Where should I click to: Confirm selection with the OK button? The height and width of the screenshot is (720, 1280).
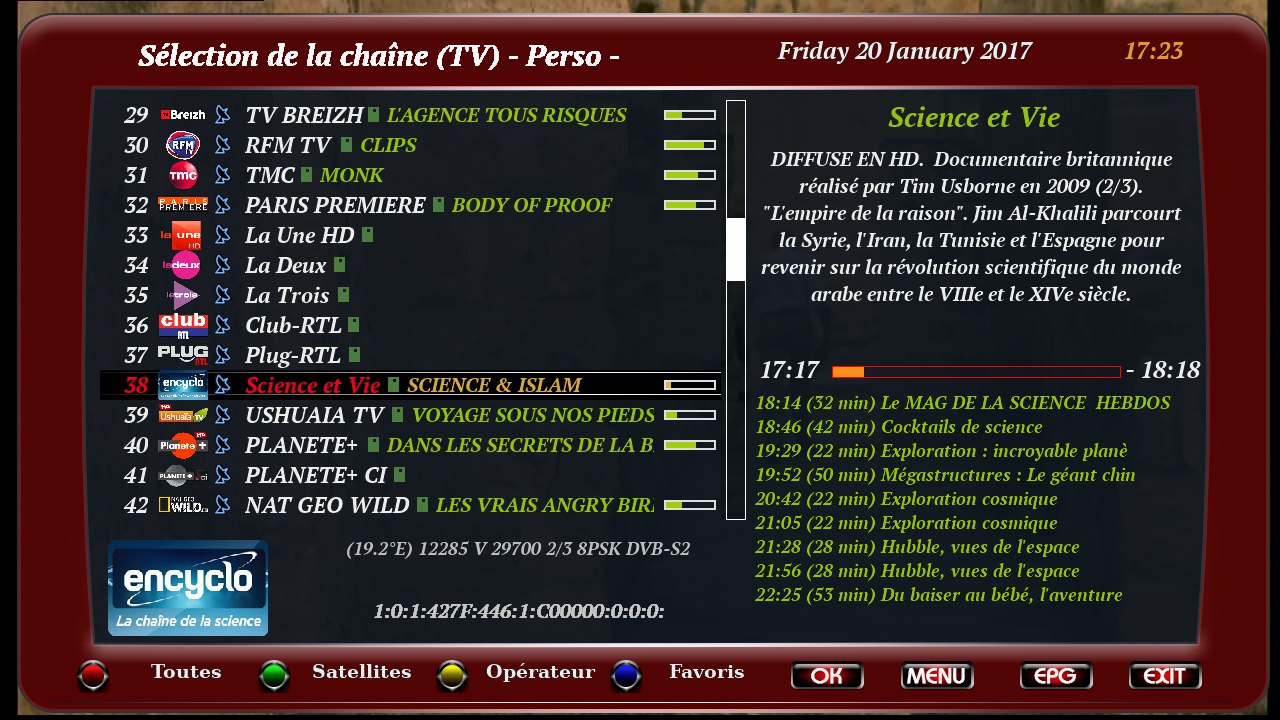click(x=827, y=676)
